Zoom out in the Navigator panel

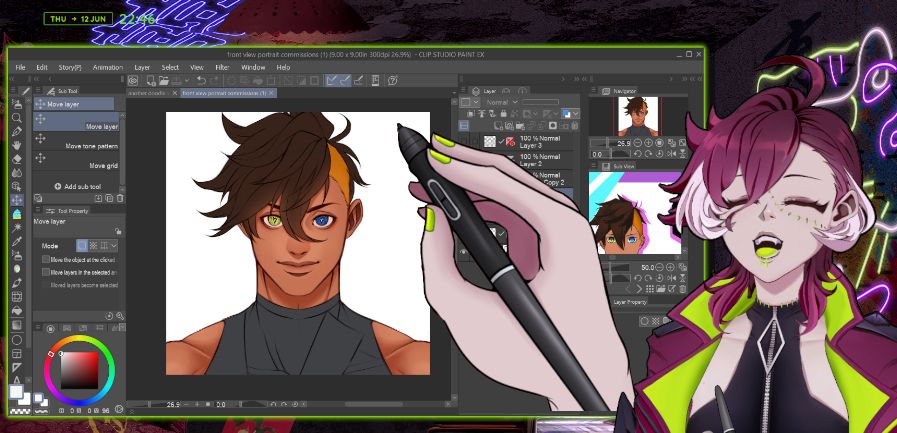point(637,142)
